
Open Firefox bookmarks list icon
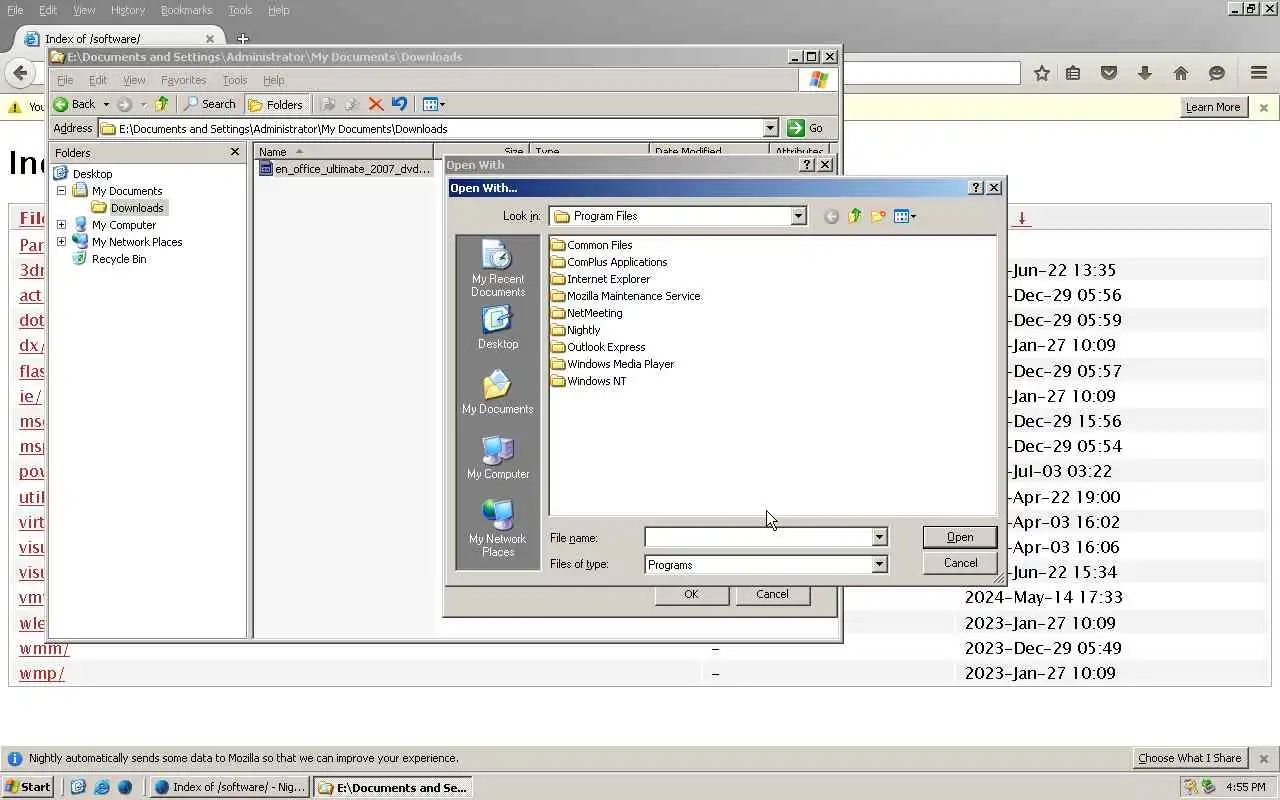(1073, 73)
